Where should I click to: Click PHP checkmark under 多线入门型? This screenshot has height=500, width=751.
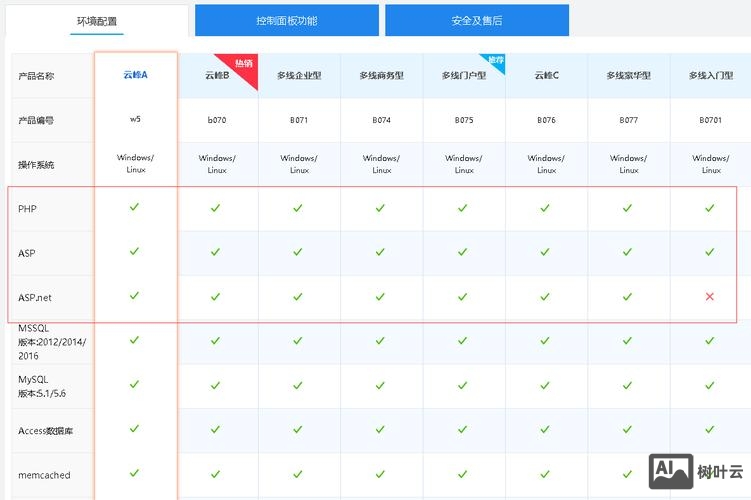(x=710, y=208)
